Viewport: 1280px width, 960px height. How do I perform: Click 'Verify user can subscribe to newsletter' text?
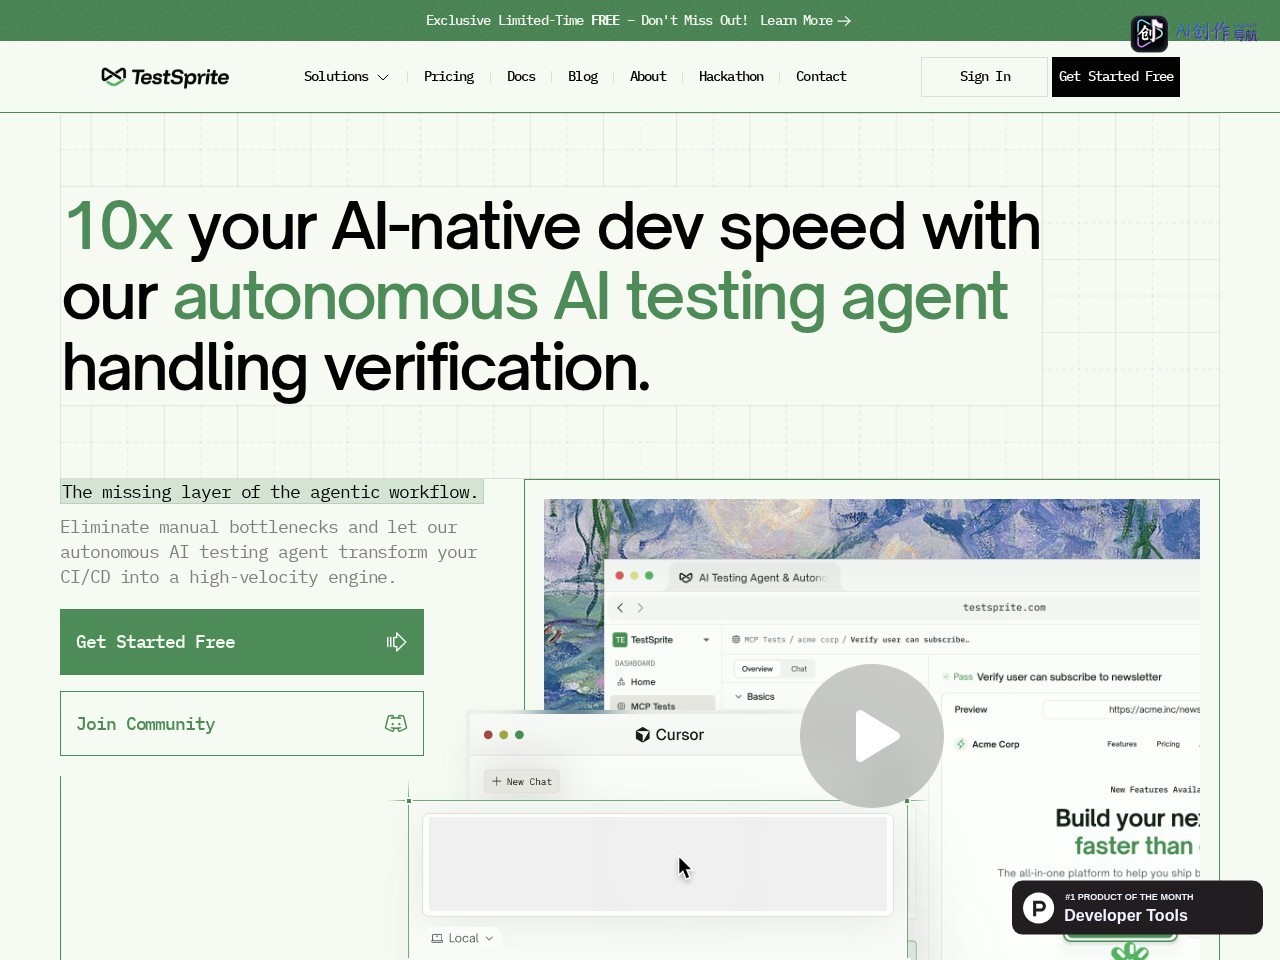[x=1069, y=677]
